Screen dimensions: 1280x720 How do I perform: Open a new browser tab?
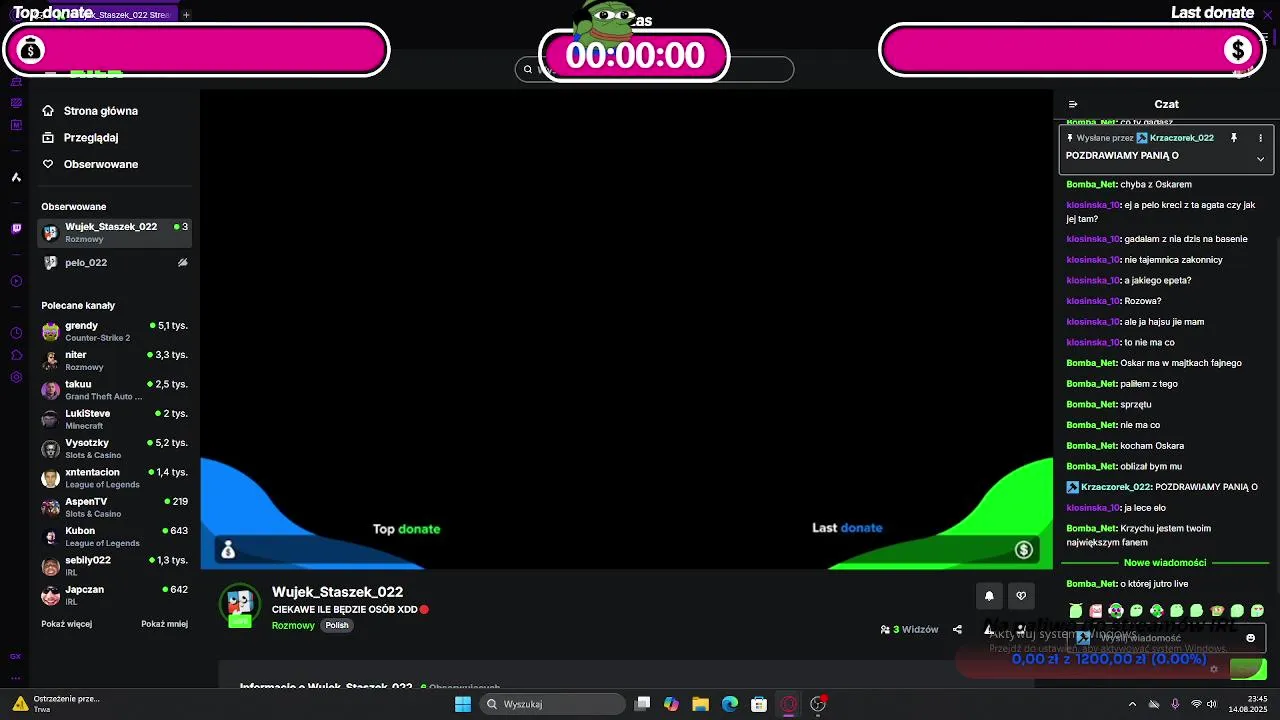(186, 15)
